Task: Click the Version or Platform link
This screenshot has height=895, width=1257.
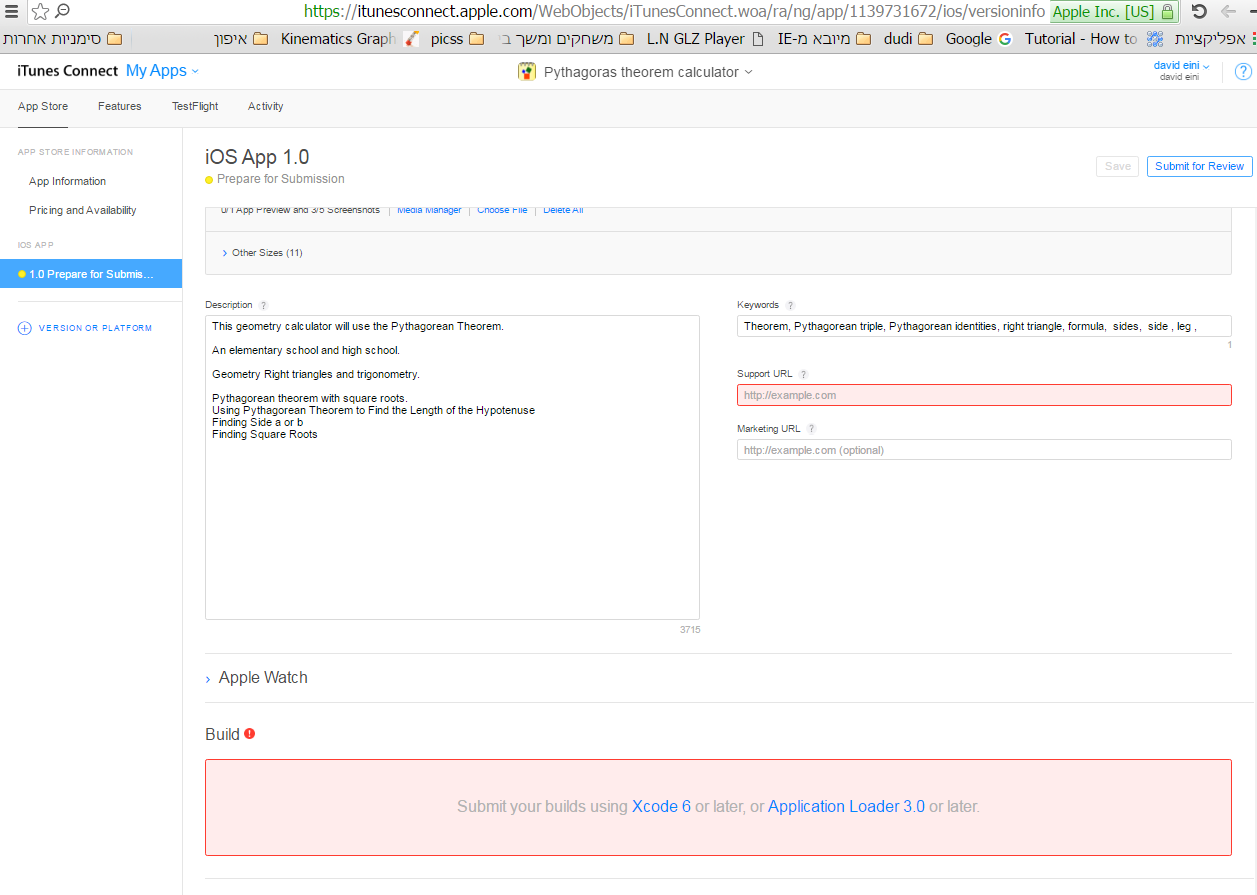Action: (x=95, y=328)
